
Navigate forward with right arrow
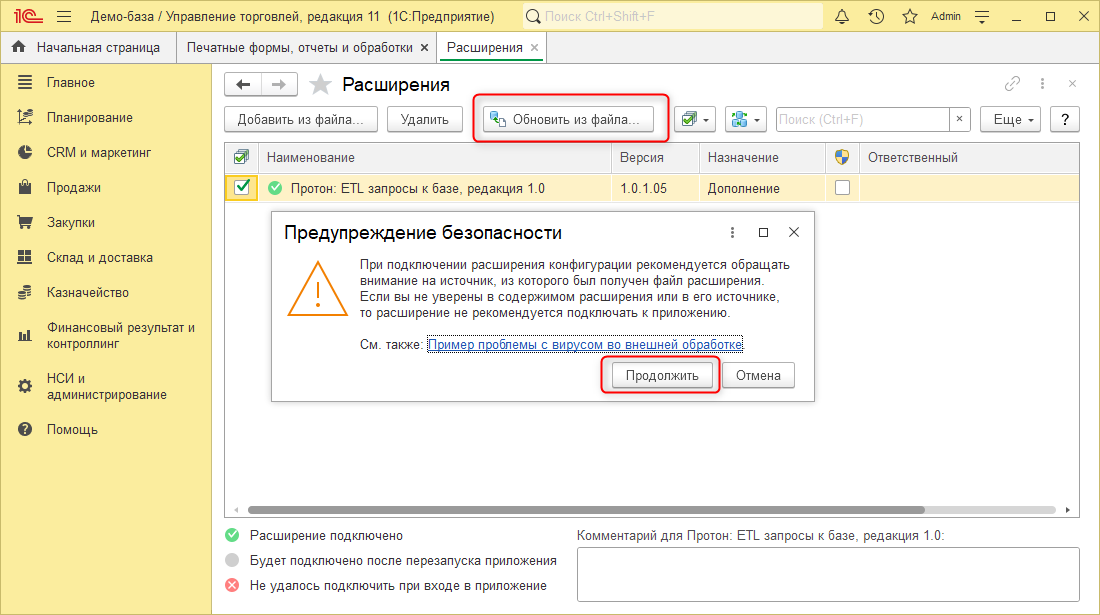[279, 85]
